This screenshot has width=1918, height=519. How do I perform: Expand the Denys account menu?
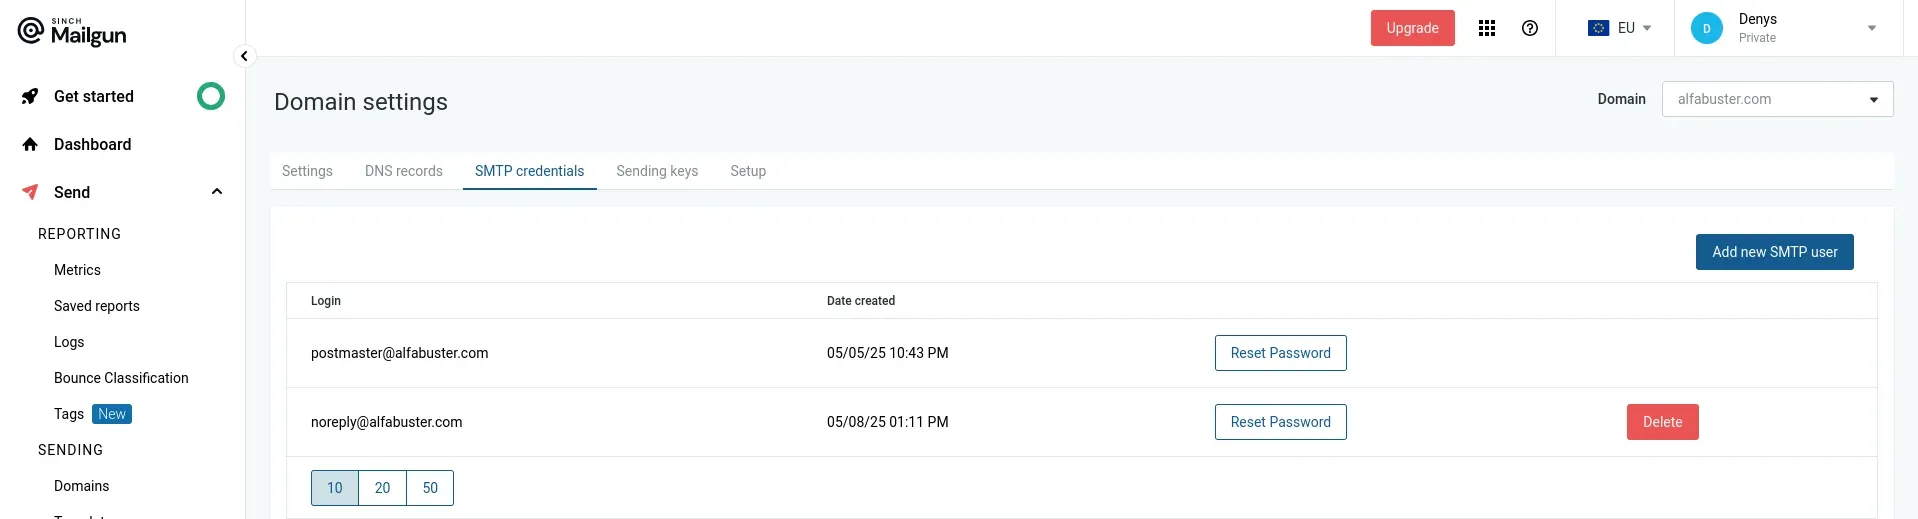pyautogui.click(x=1872, y=28)
